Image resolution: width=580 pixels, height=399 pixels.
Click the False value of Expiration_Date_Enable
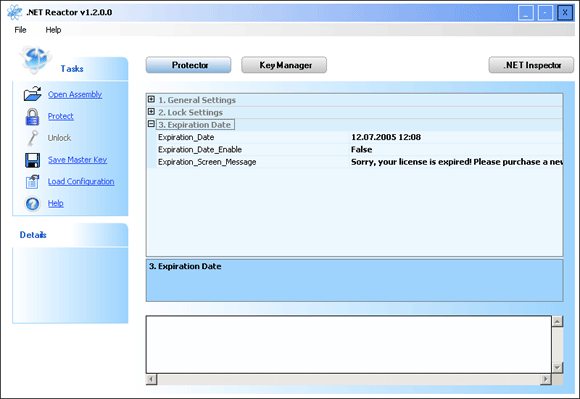click(x=361, y=149)
